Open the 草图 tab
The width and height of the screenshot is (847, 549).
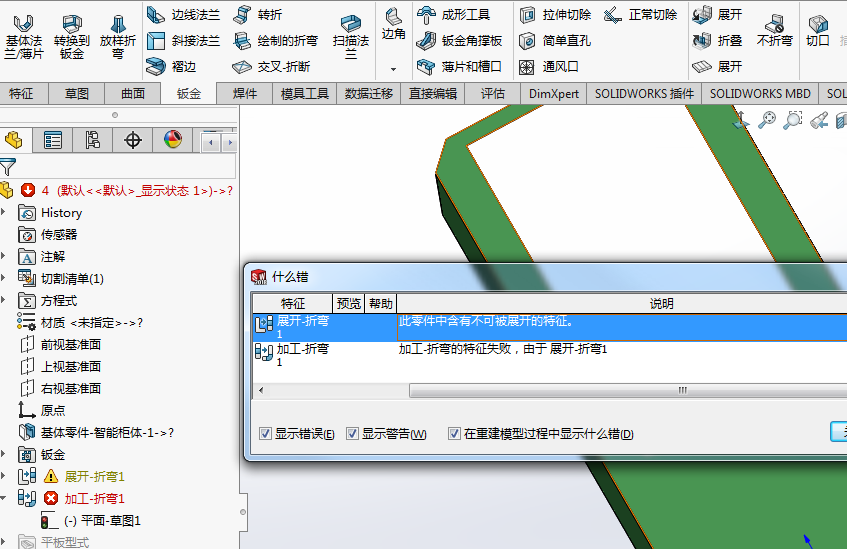77,93
